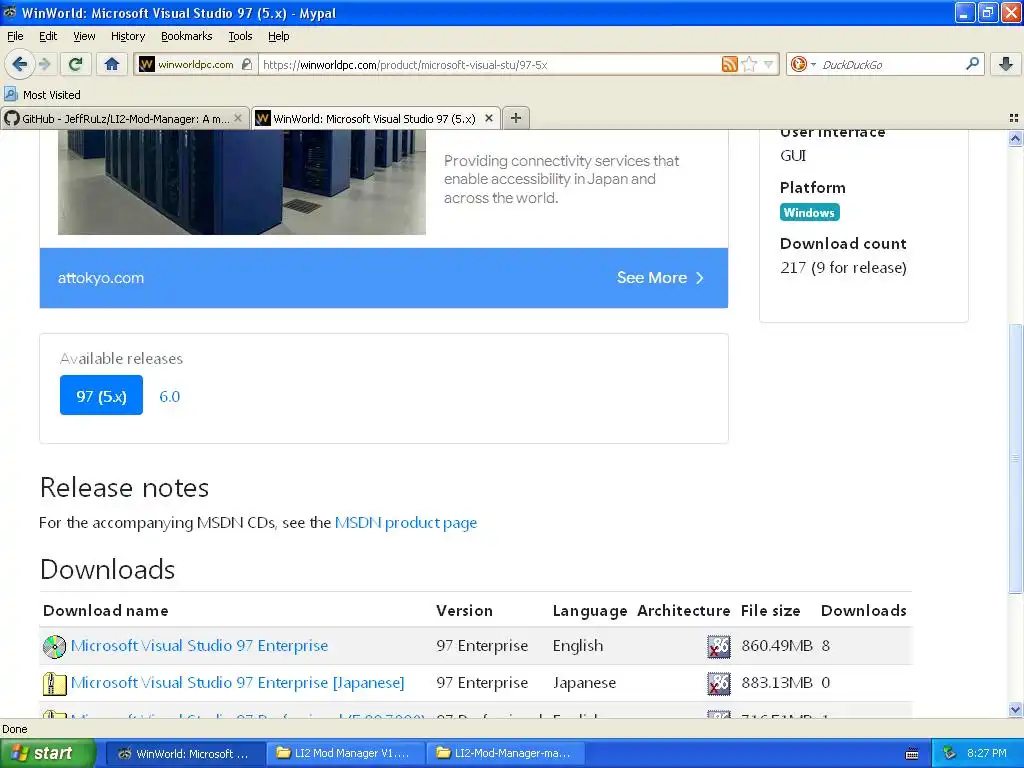The image size is (1024, 768).
Task: Click the File size column header
Action: [771, 611]
